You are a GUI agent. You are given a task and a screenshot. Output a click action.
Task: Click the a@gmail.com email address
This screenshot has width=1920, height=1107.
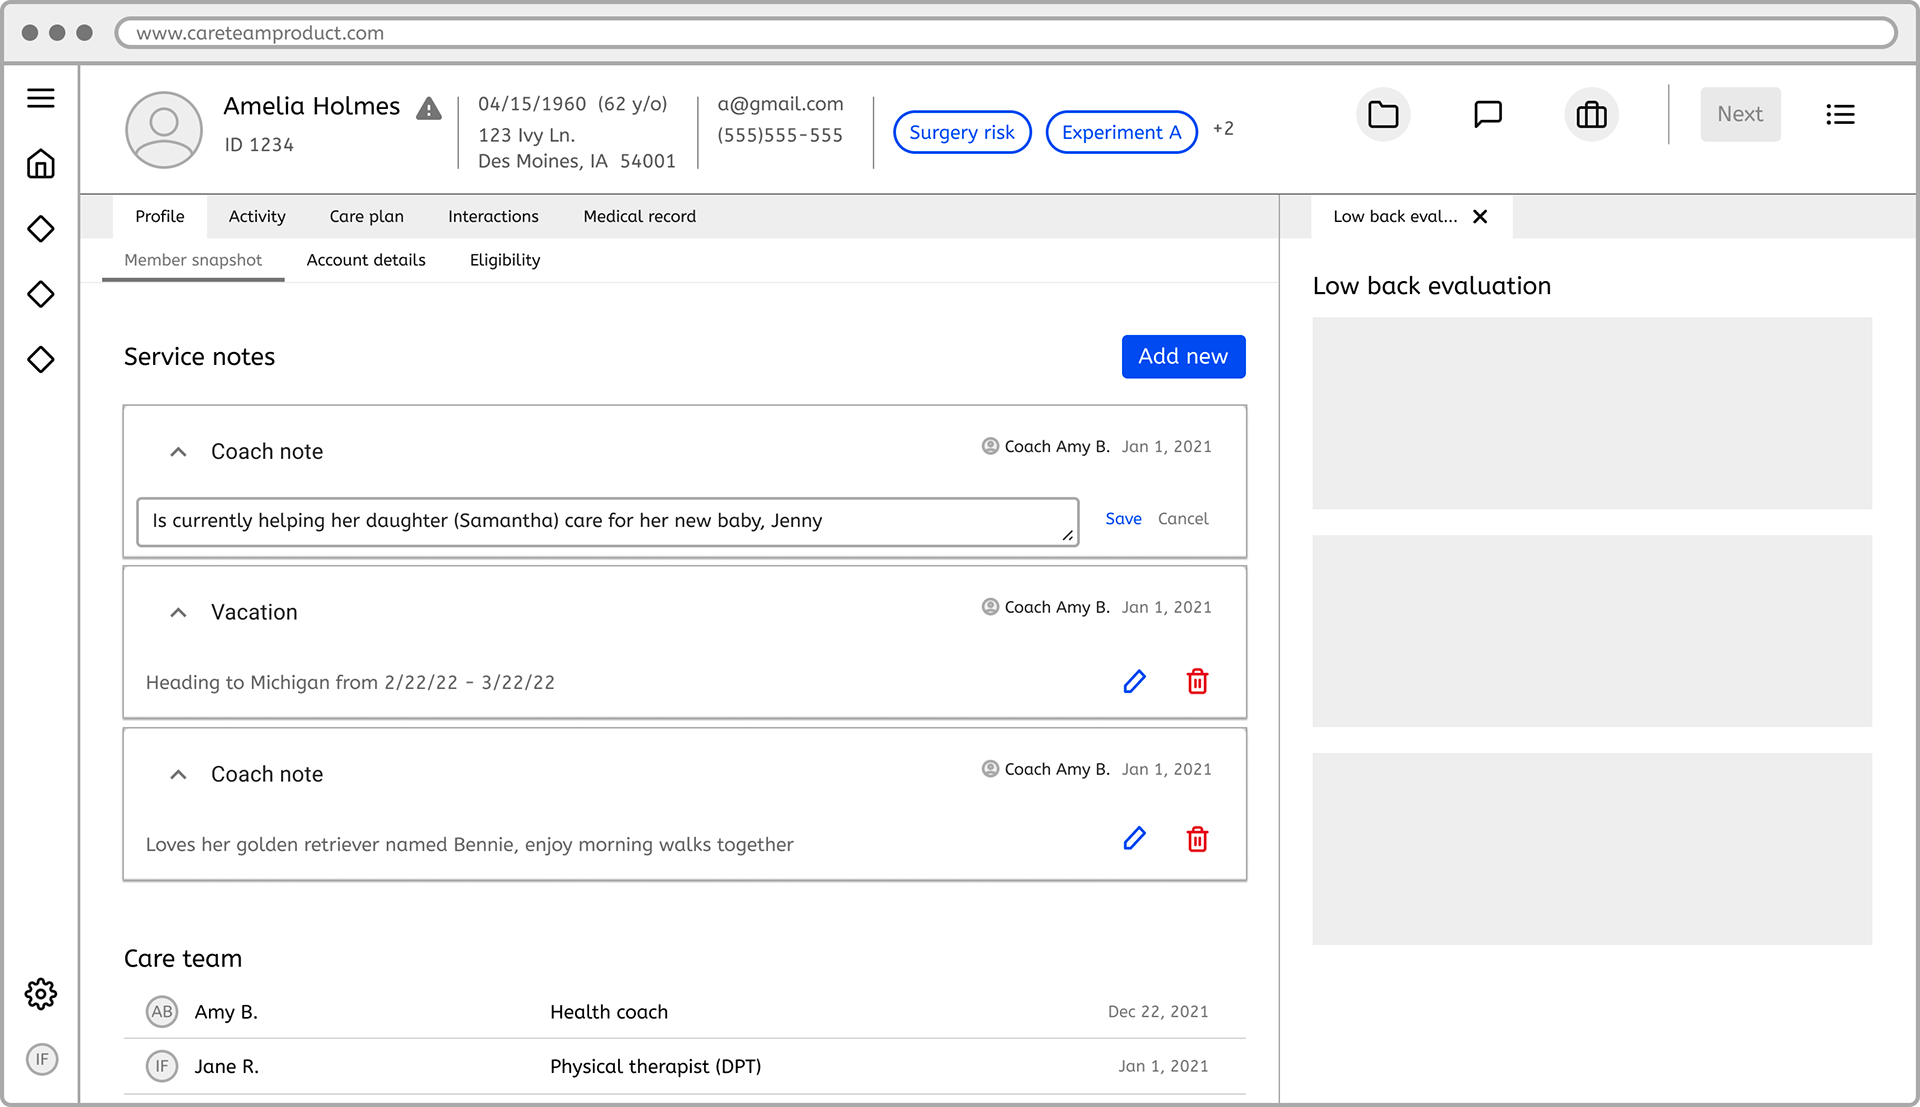[780, 104]
